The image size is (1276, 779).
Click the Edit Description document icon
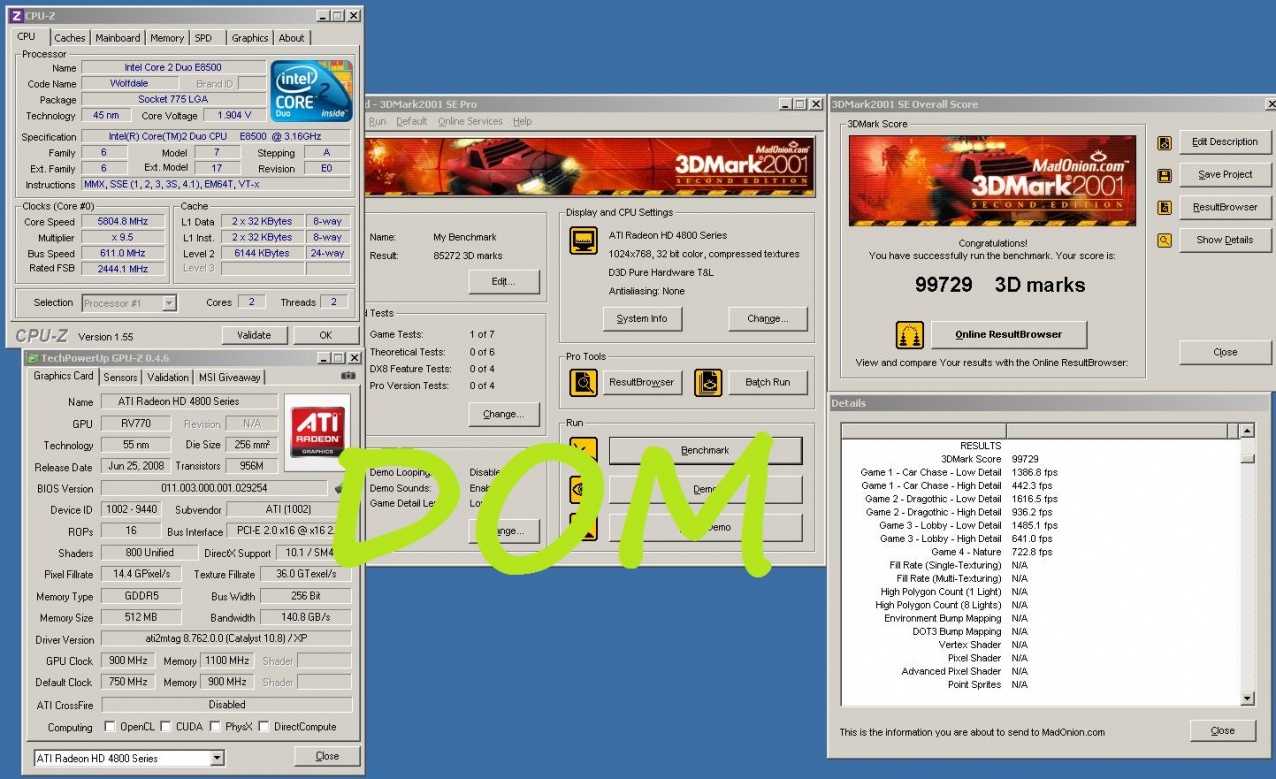[1164, 143]
